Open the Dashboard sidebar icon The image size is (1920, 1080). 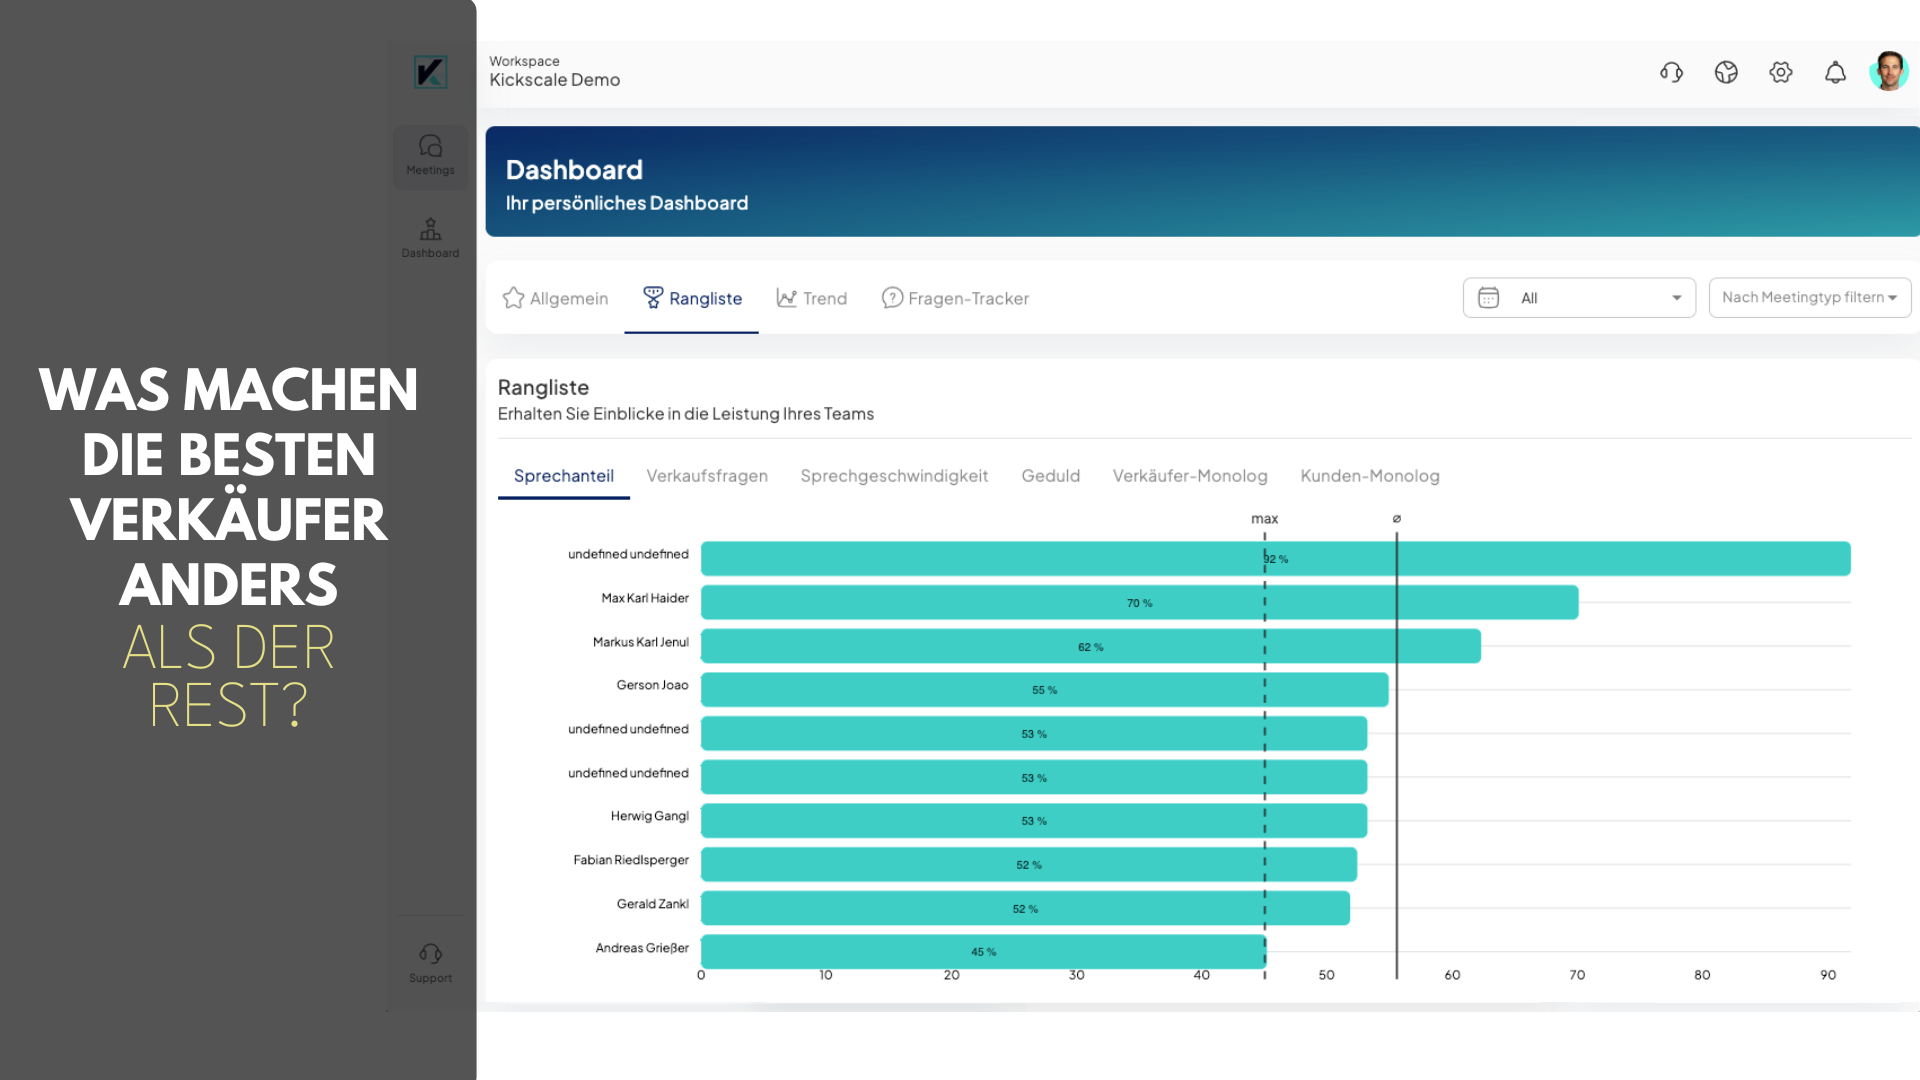430,238
